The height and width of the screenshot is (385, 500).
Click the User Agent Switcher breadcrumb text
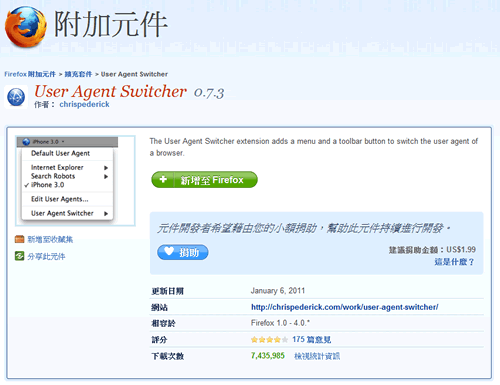[x=134, y=74]
